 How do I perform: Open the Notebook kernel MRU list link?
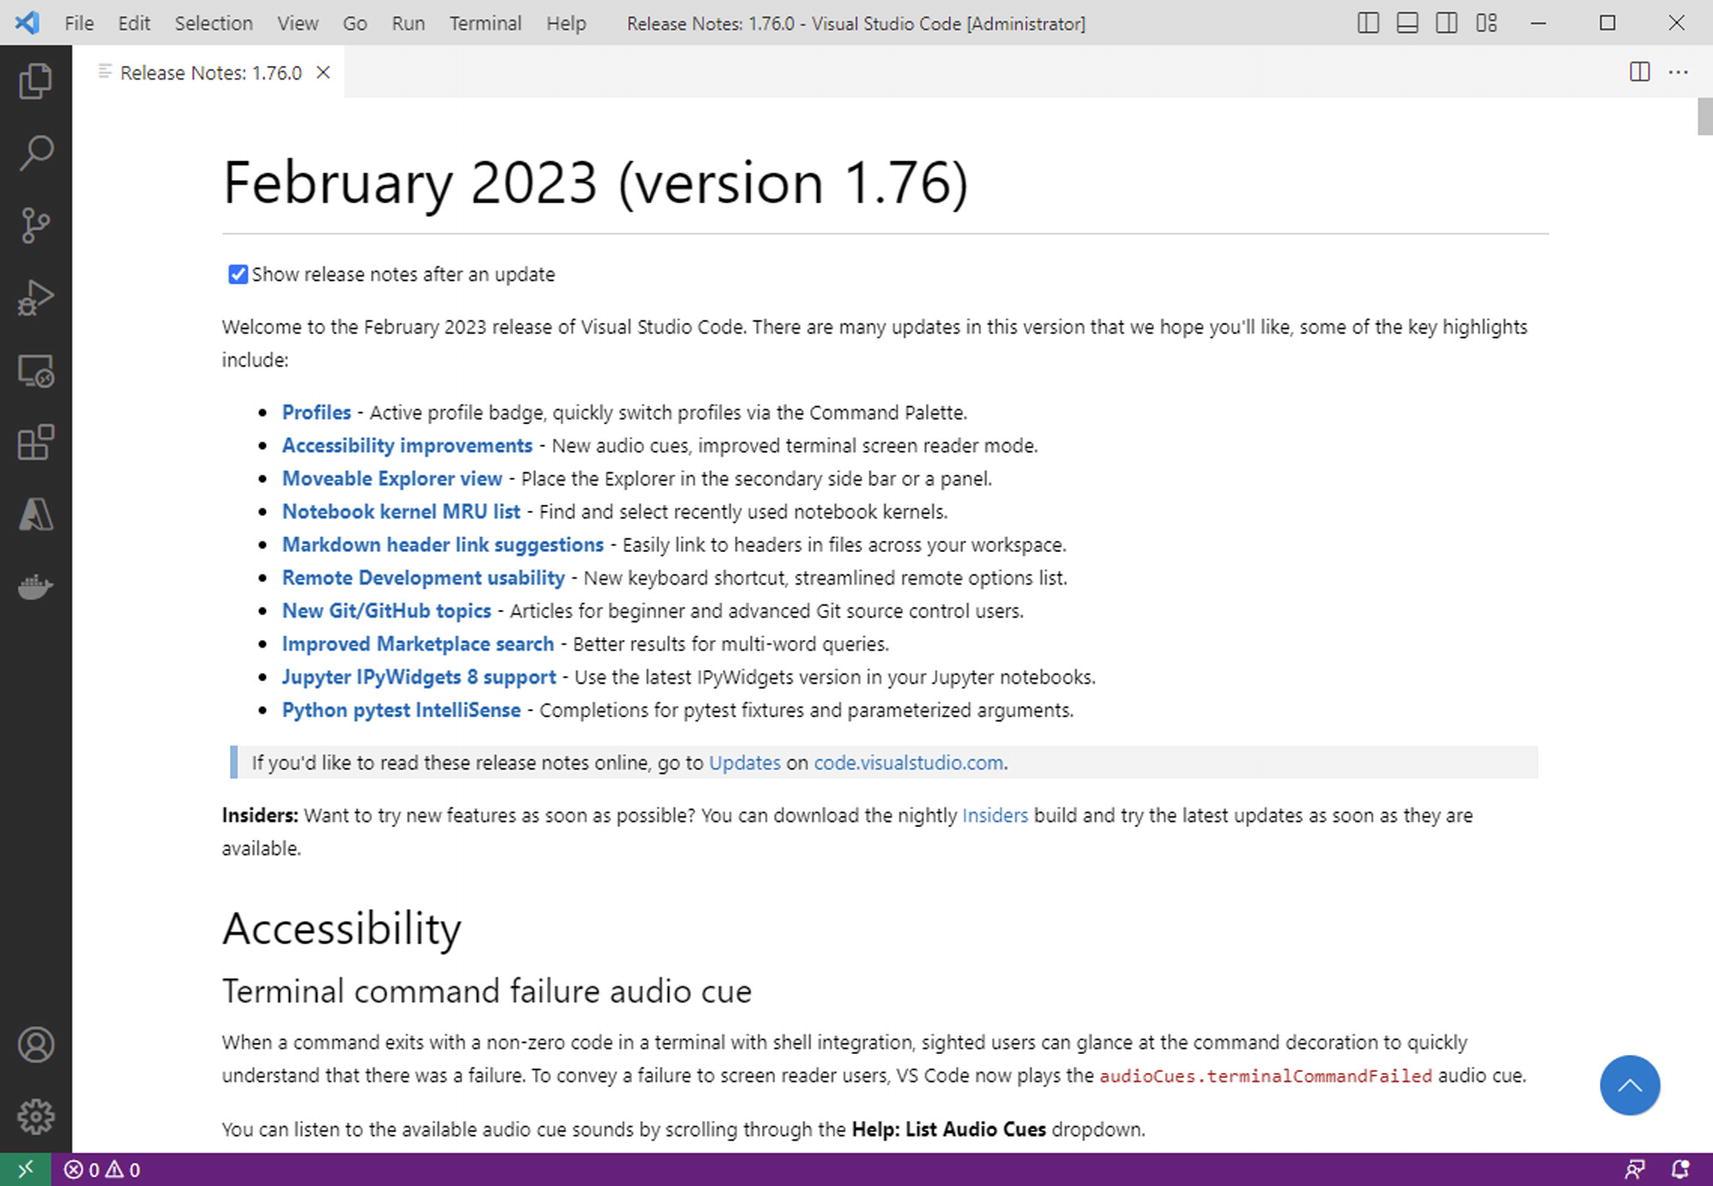coord(401,511)
